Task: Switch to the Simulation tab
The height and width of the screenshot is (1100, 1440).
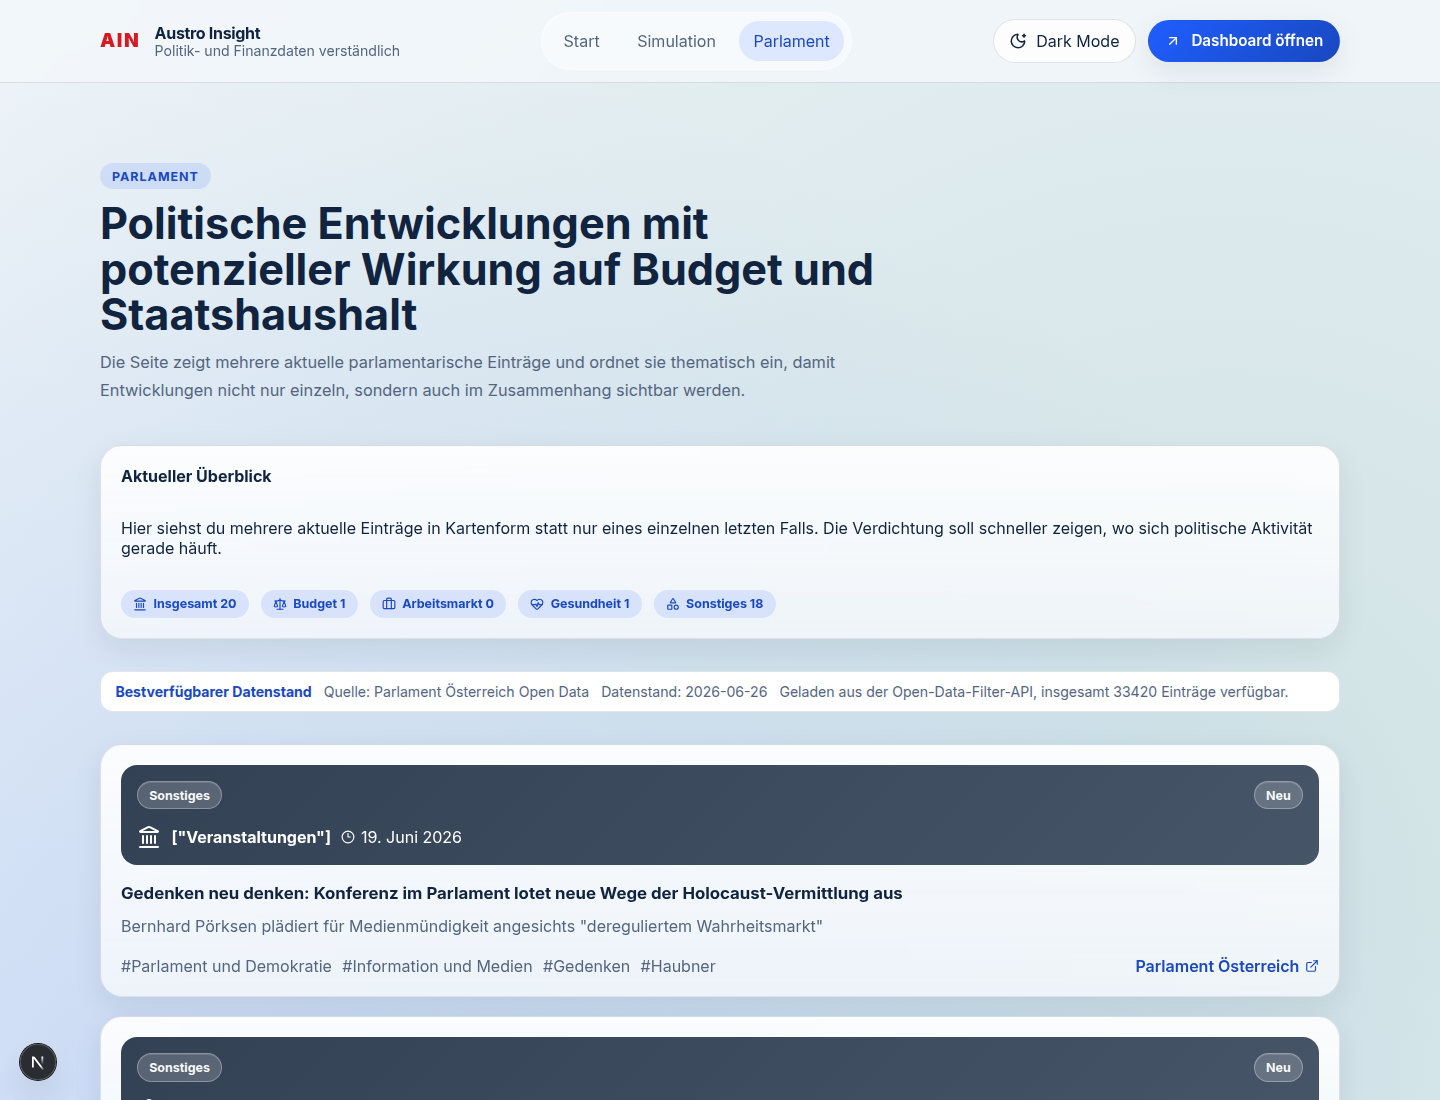Action: (x=676, y=41)
